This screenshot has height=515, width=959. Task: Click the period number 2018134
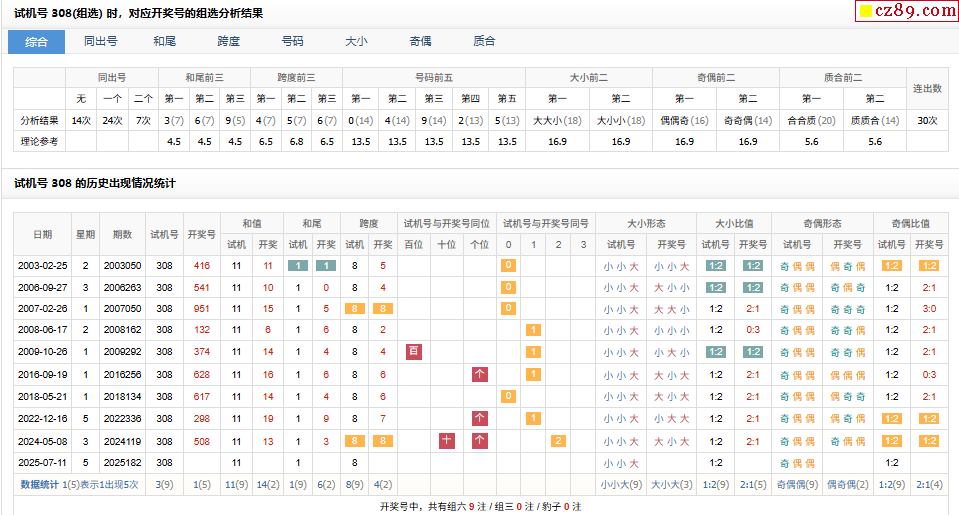coord(122,396)
